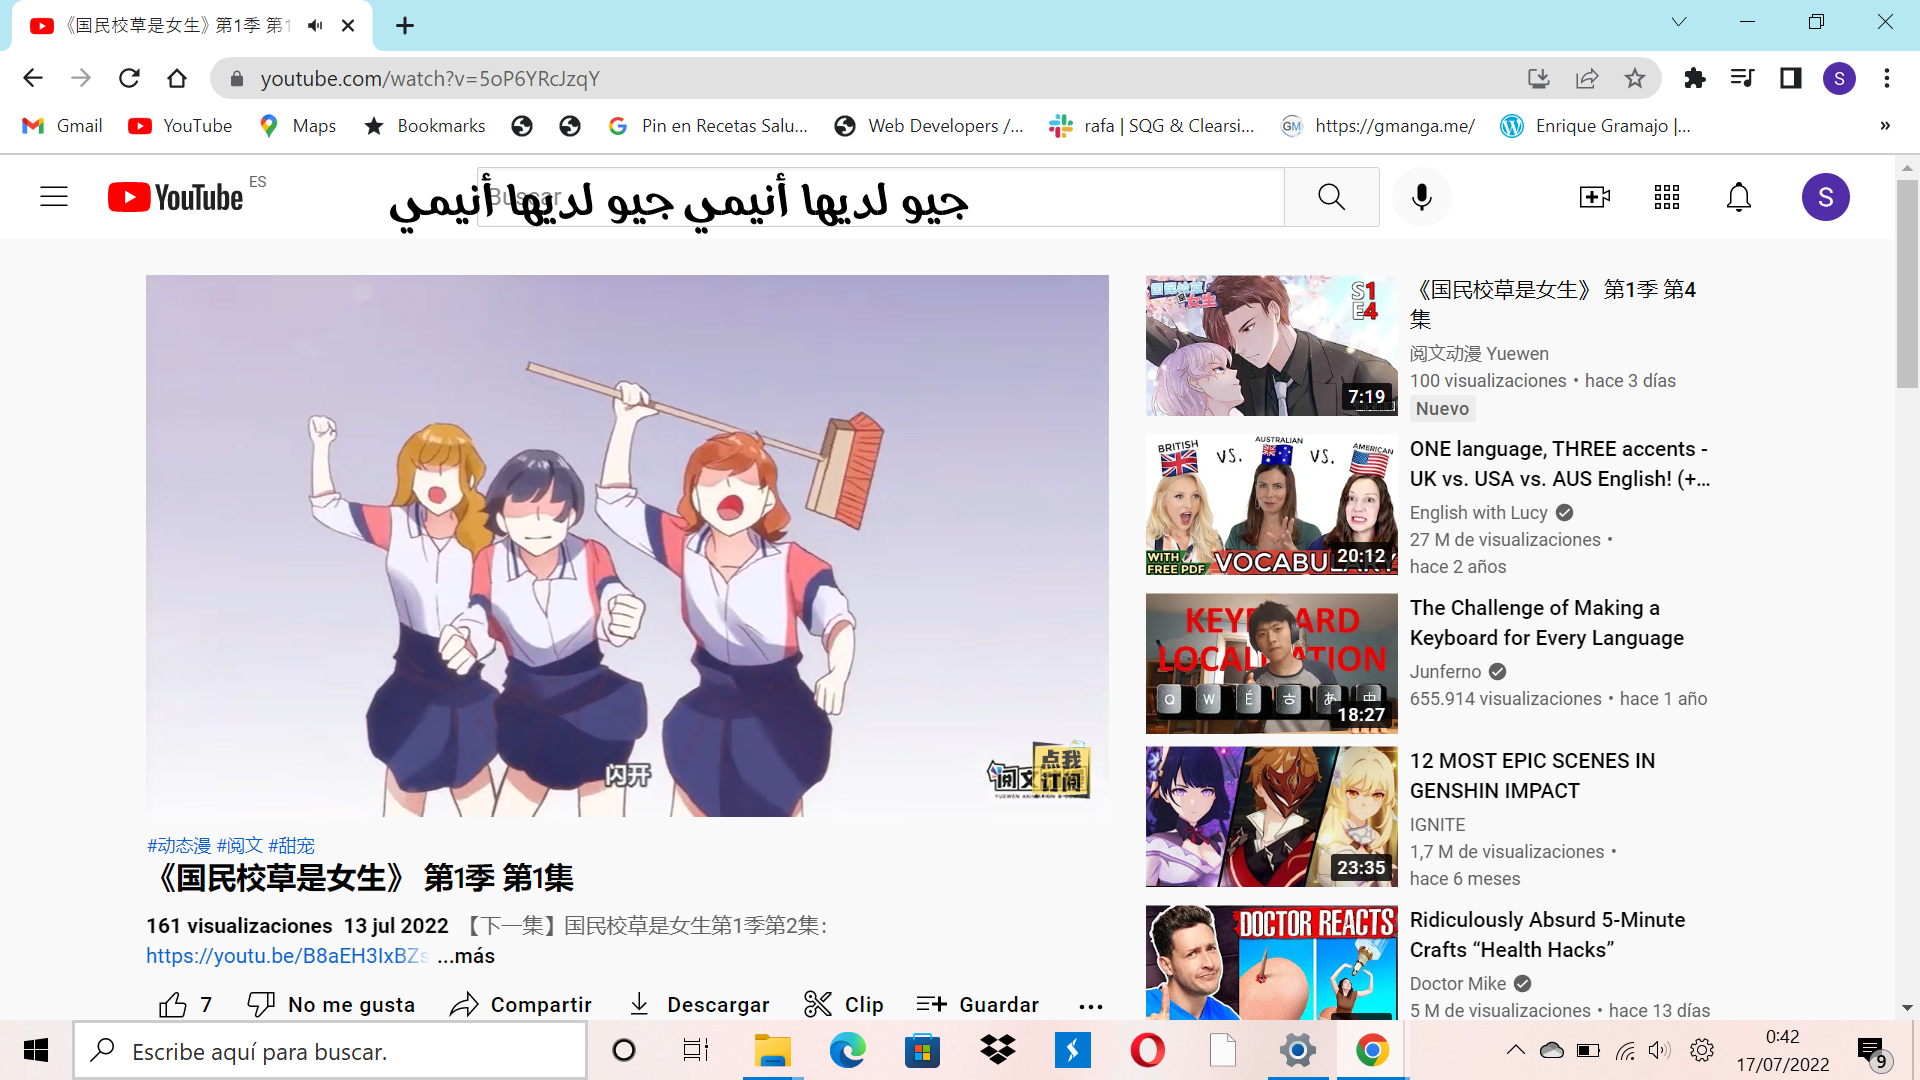
Task: Click the video player area
Action: tap(627, 546)
